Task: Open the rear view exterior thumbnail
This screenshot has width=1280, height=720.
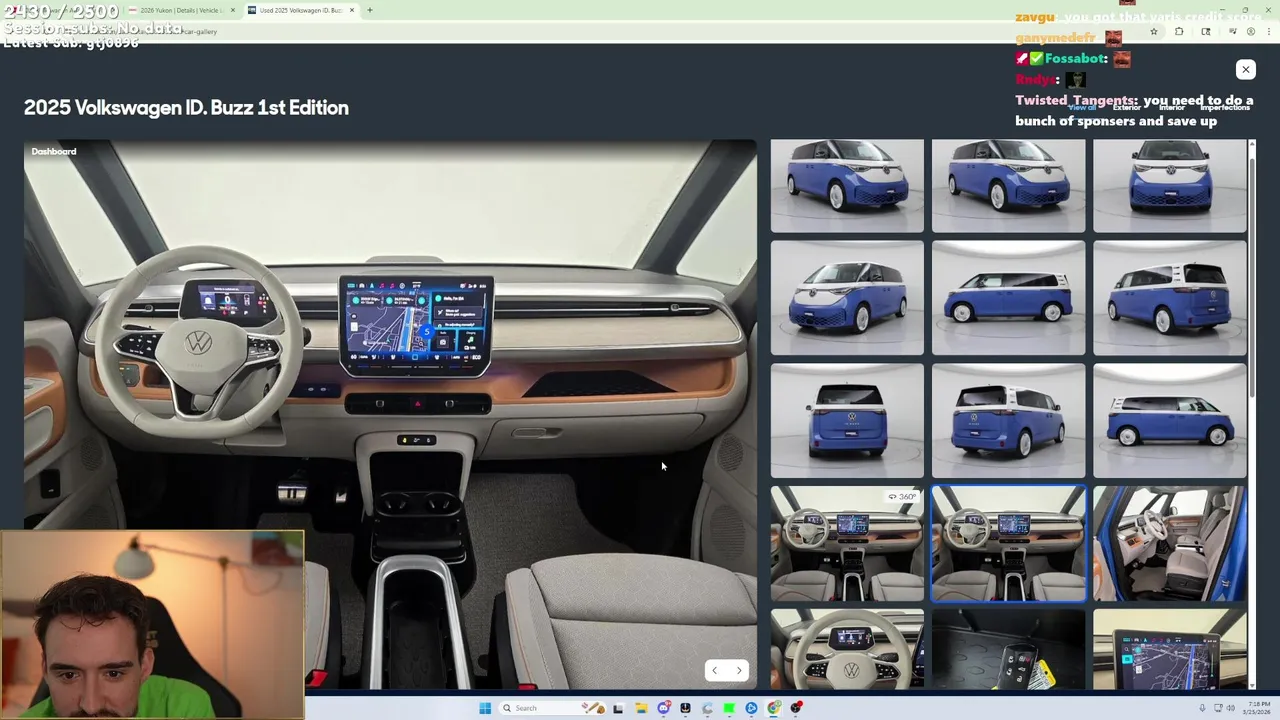Action: tap(847, 420)
